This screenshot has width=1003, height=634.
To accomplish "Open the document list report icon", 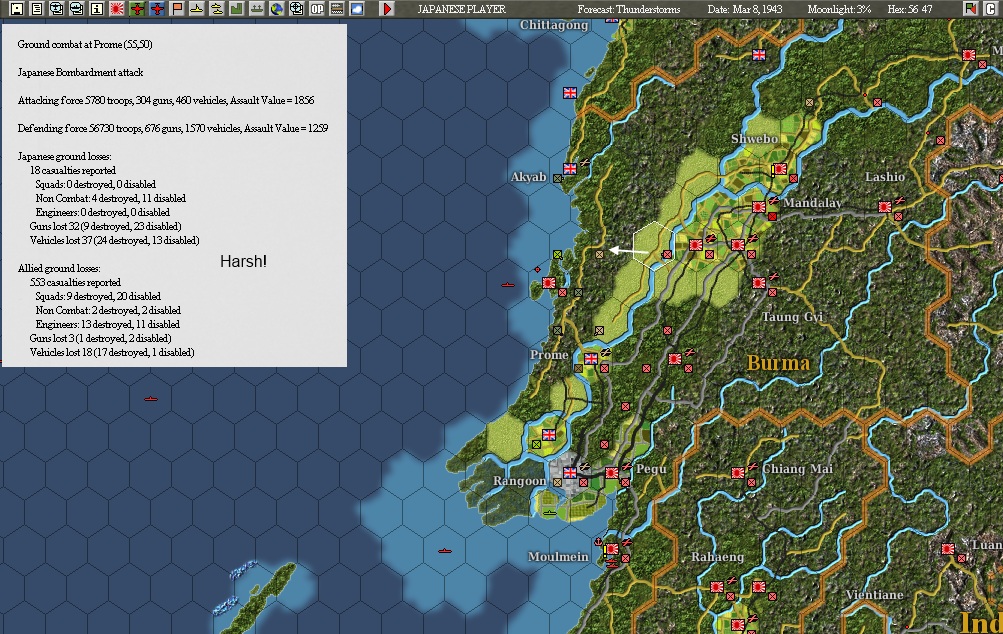I will point(36,8).
